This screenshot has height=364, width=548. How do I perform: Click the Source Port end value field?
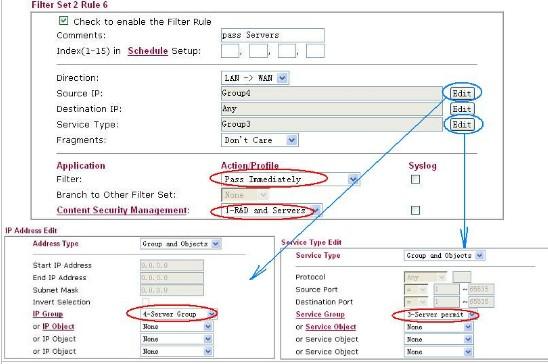click(481, 290)
